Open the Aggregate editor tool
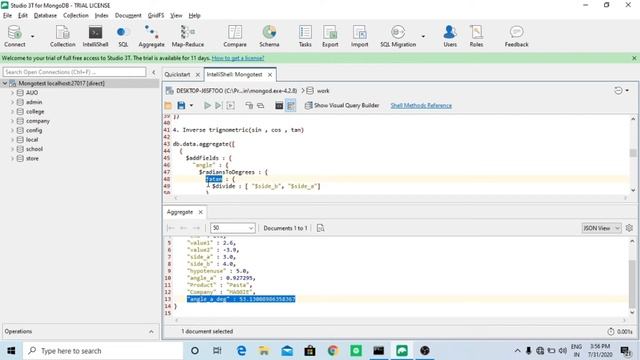This screenshot has width=640, height=360. pos(151,36)
